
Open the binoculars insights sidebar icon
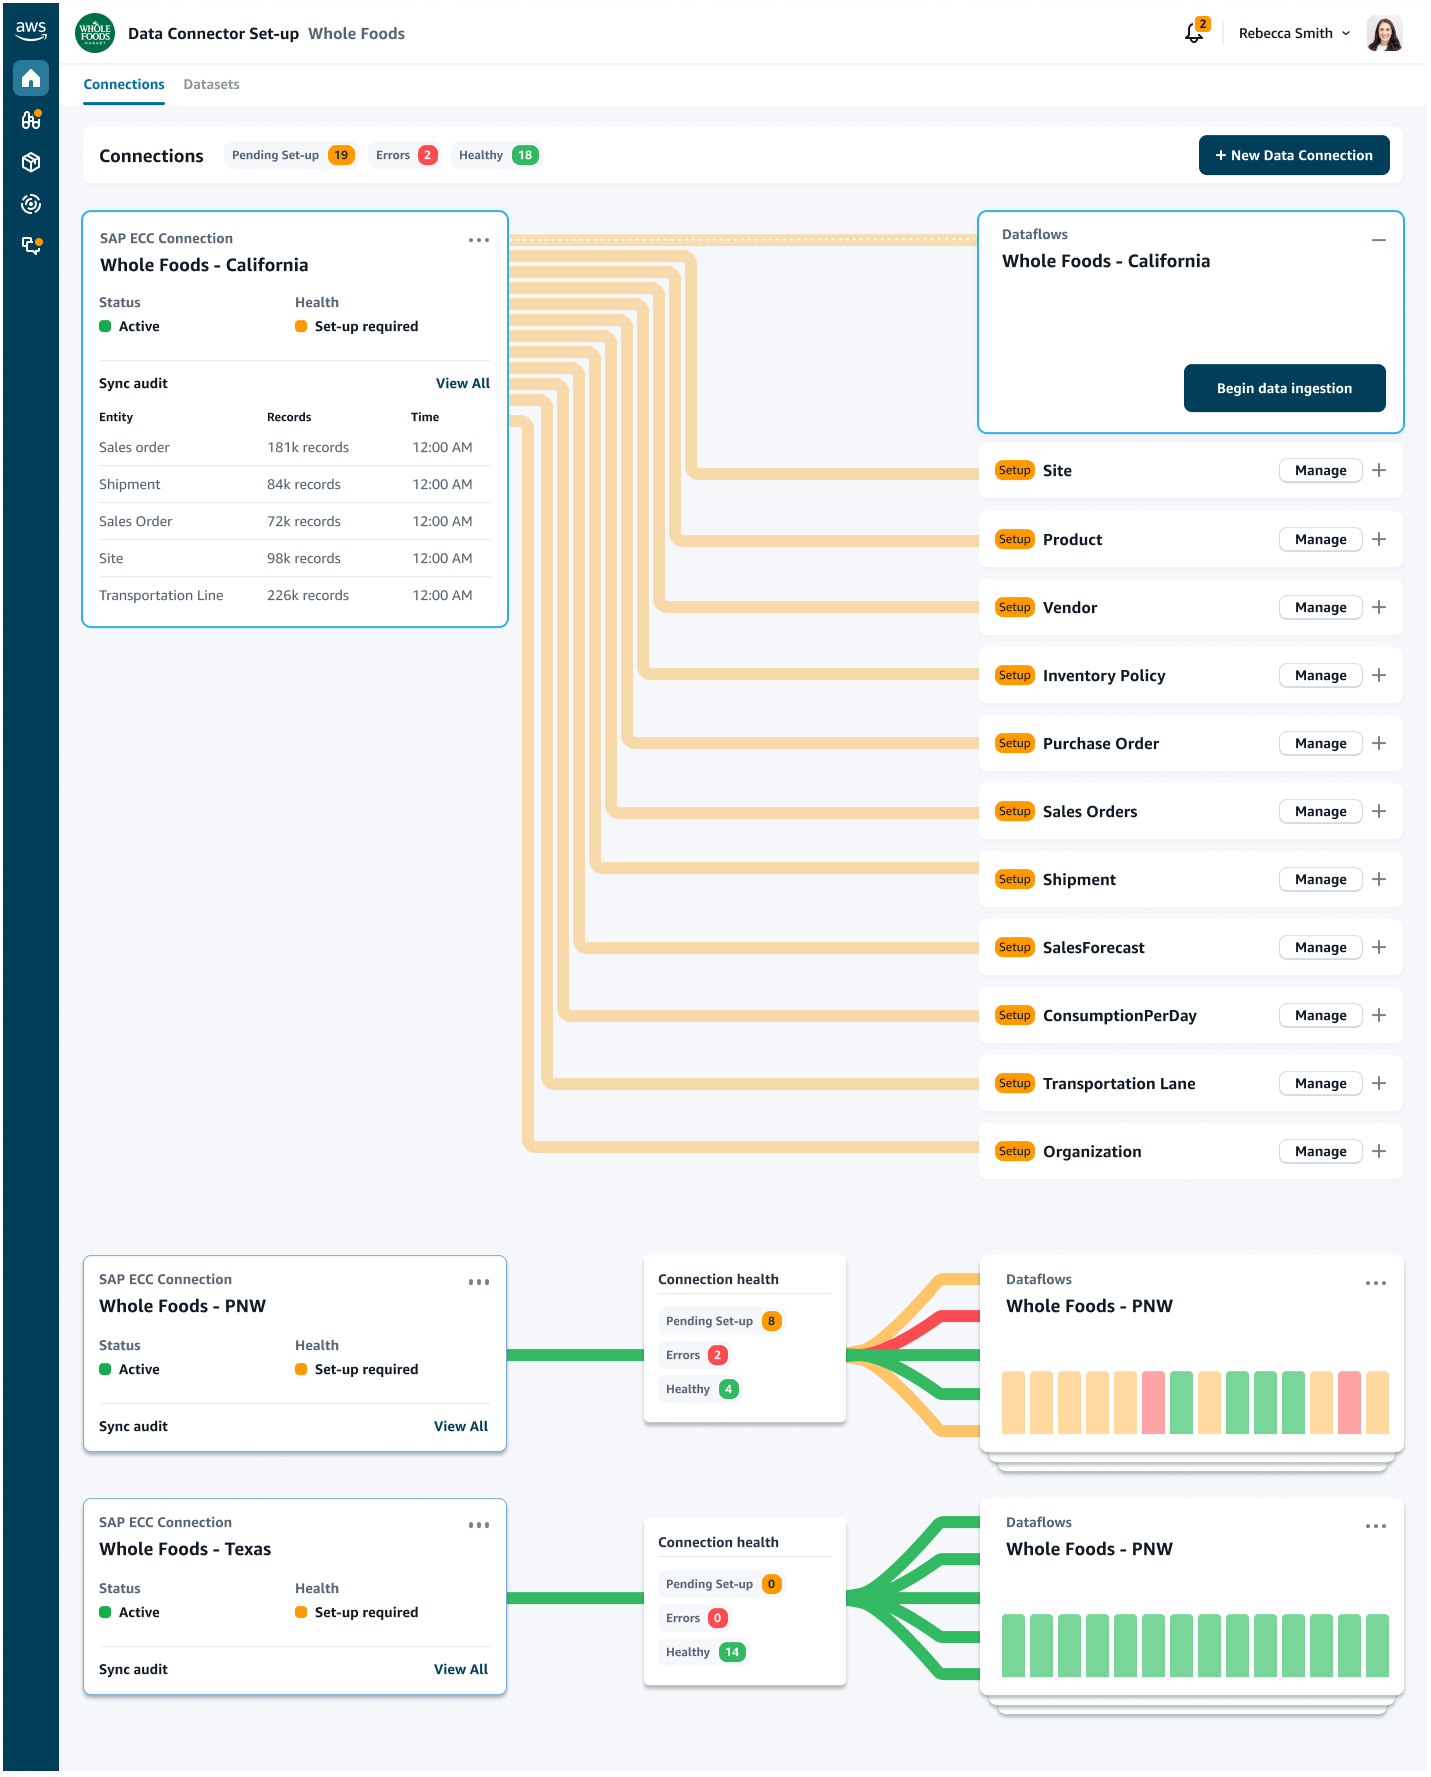[31, 120]
